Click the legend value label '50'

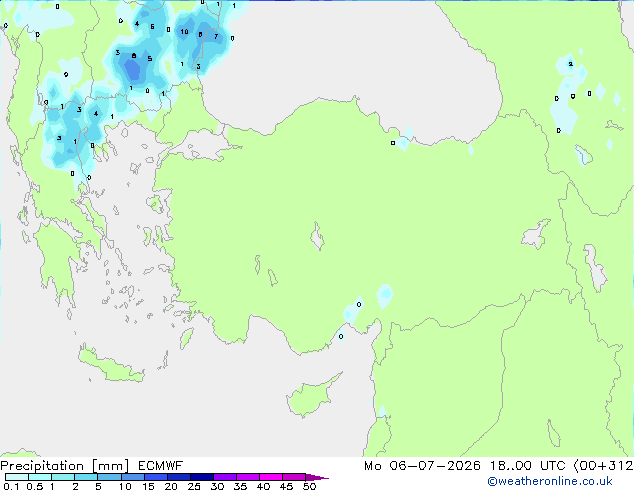(x=309, y=486)
